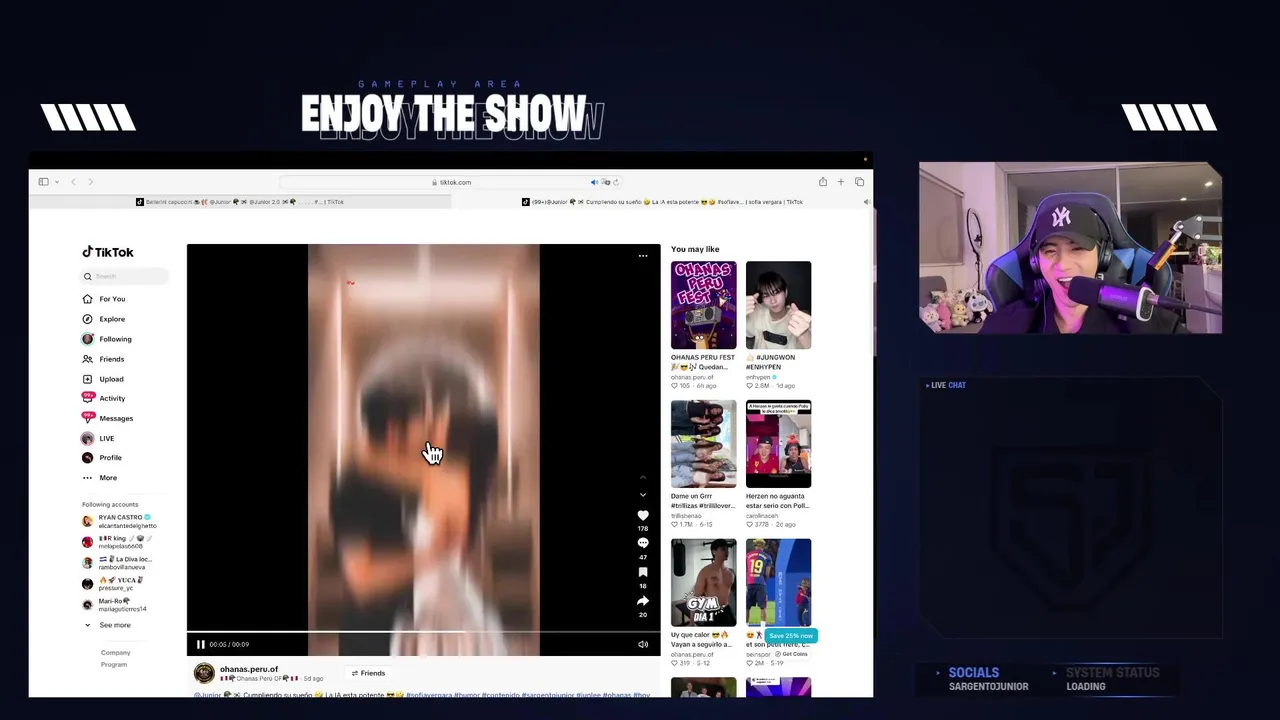This screenshot has height=720, width=1280.
Task: Click the TikTok search field
Action: coord(125,276)
